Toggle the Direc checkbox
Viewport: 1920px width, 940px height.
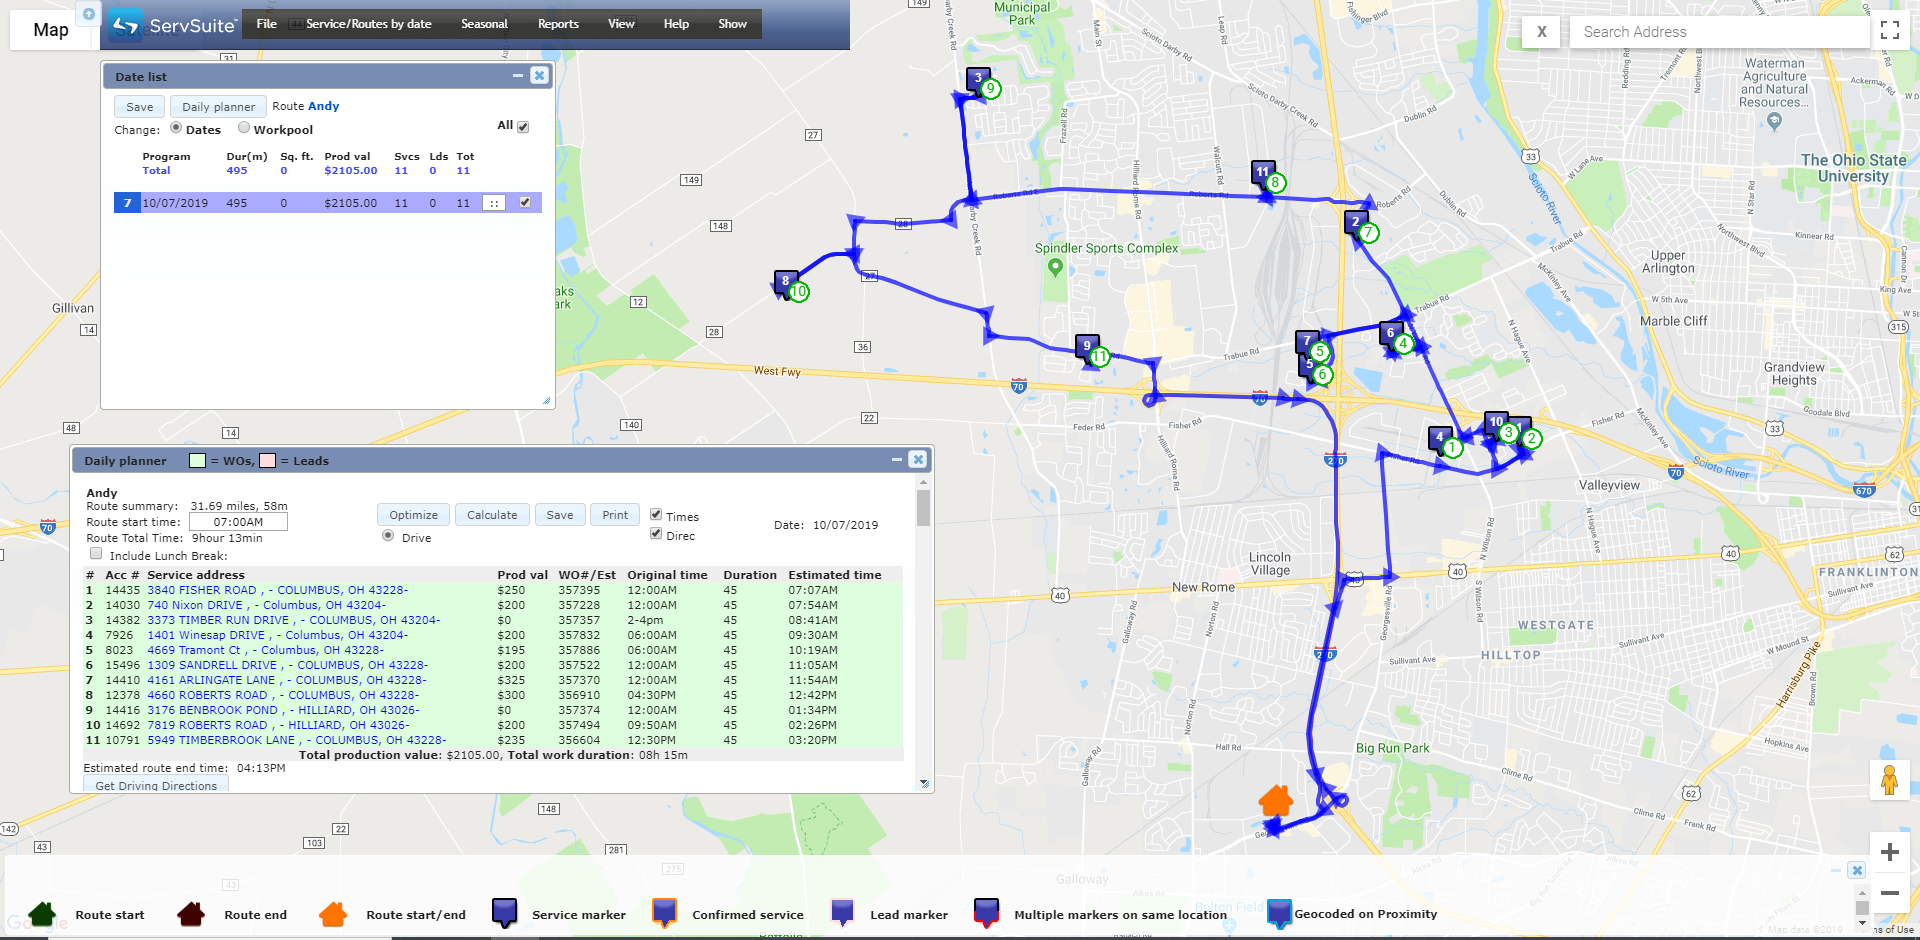(656, 533)
